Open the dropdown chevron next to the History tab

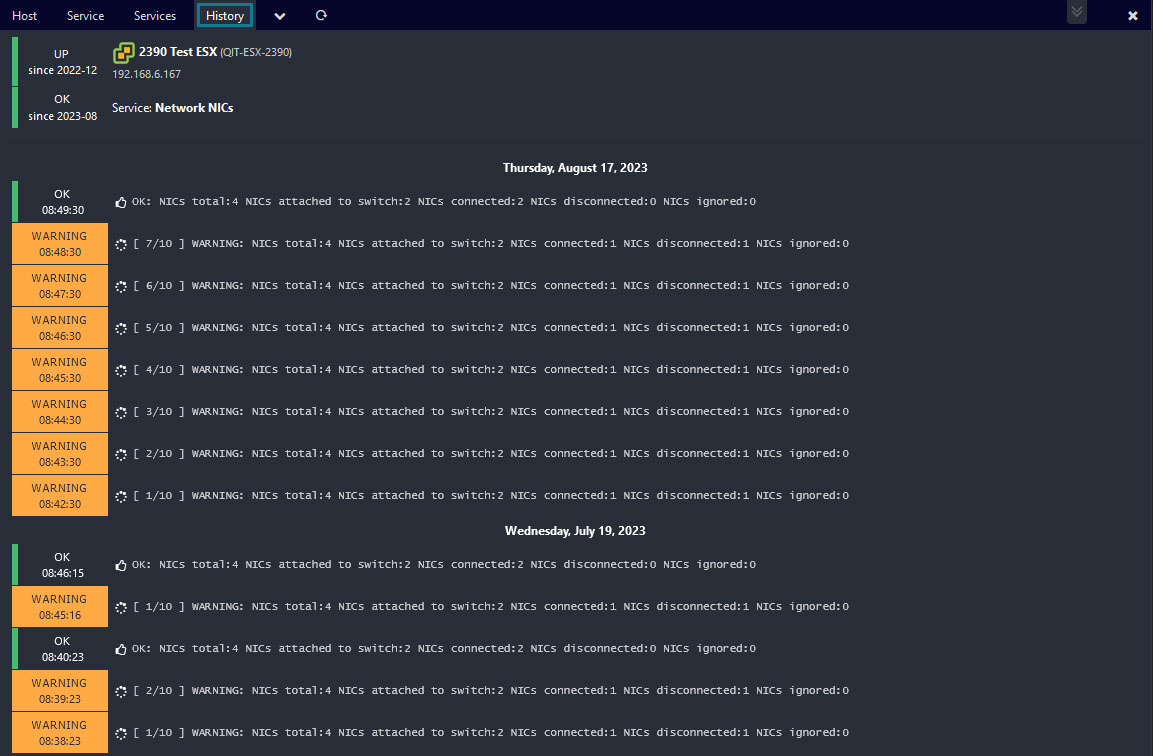click(279, 15)
